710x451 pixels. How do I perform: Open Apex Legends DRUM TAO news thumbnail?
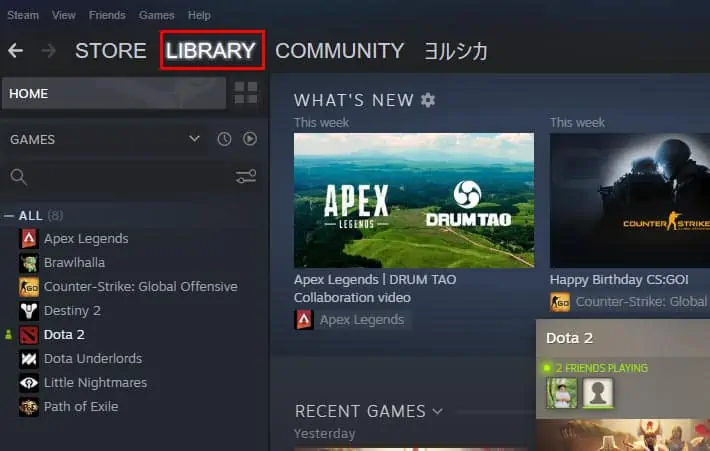pos(413,200)
